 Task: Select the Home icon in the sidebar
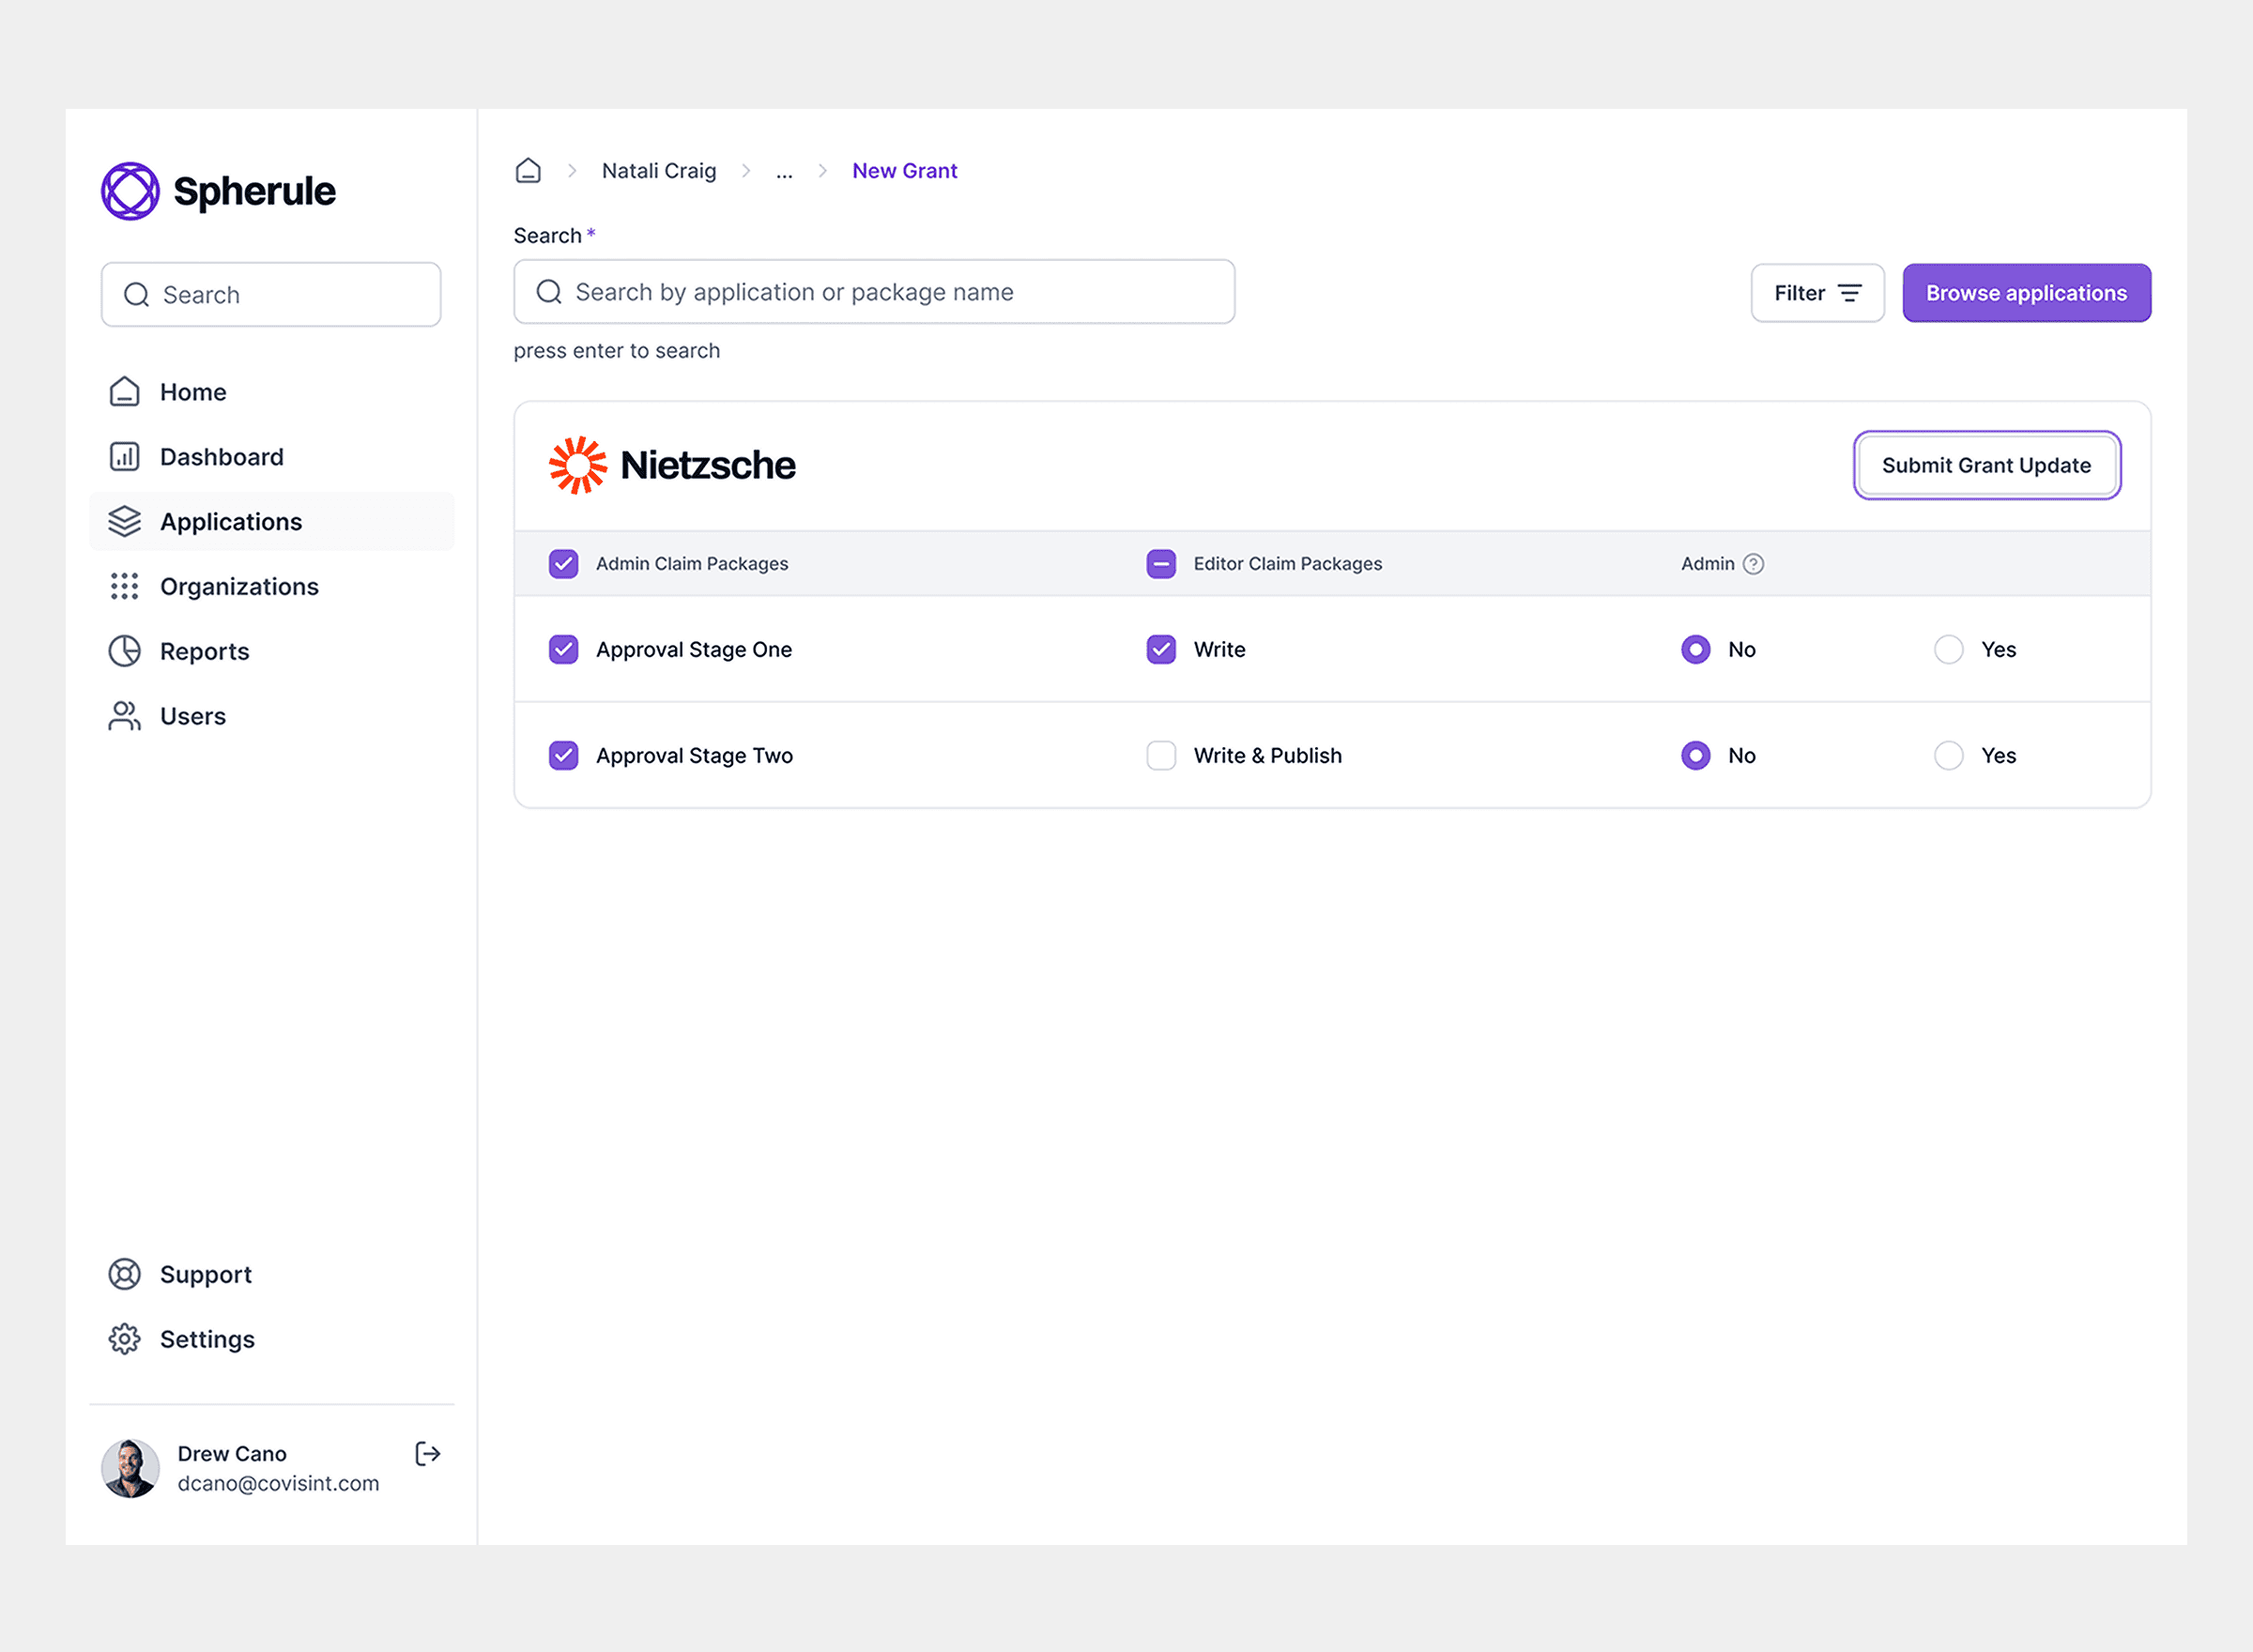coord(124,391)
